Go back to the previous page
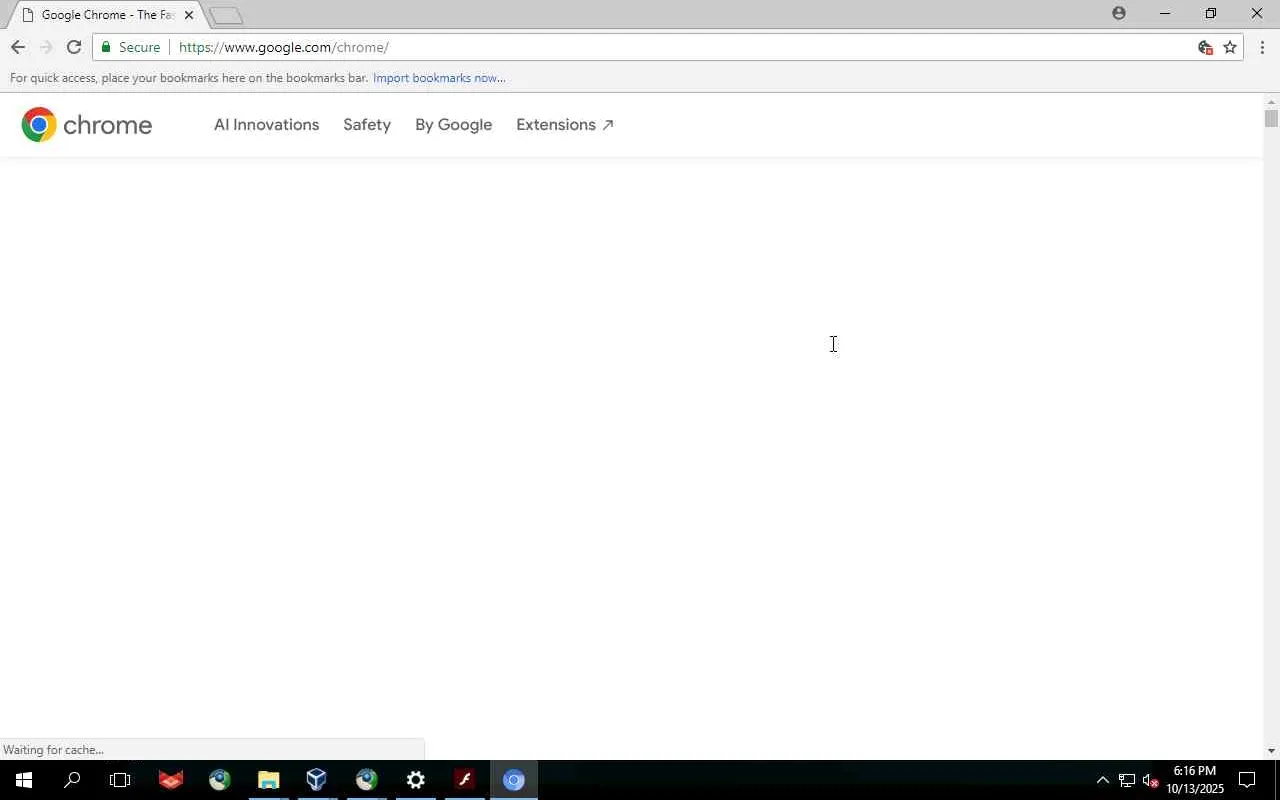 click(18, 47)
